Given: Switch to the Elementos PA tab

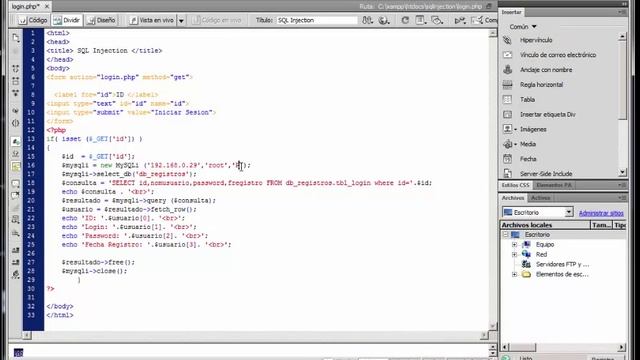Looking at the screenshot, I should (553, 185).
